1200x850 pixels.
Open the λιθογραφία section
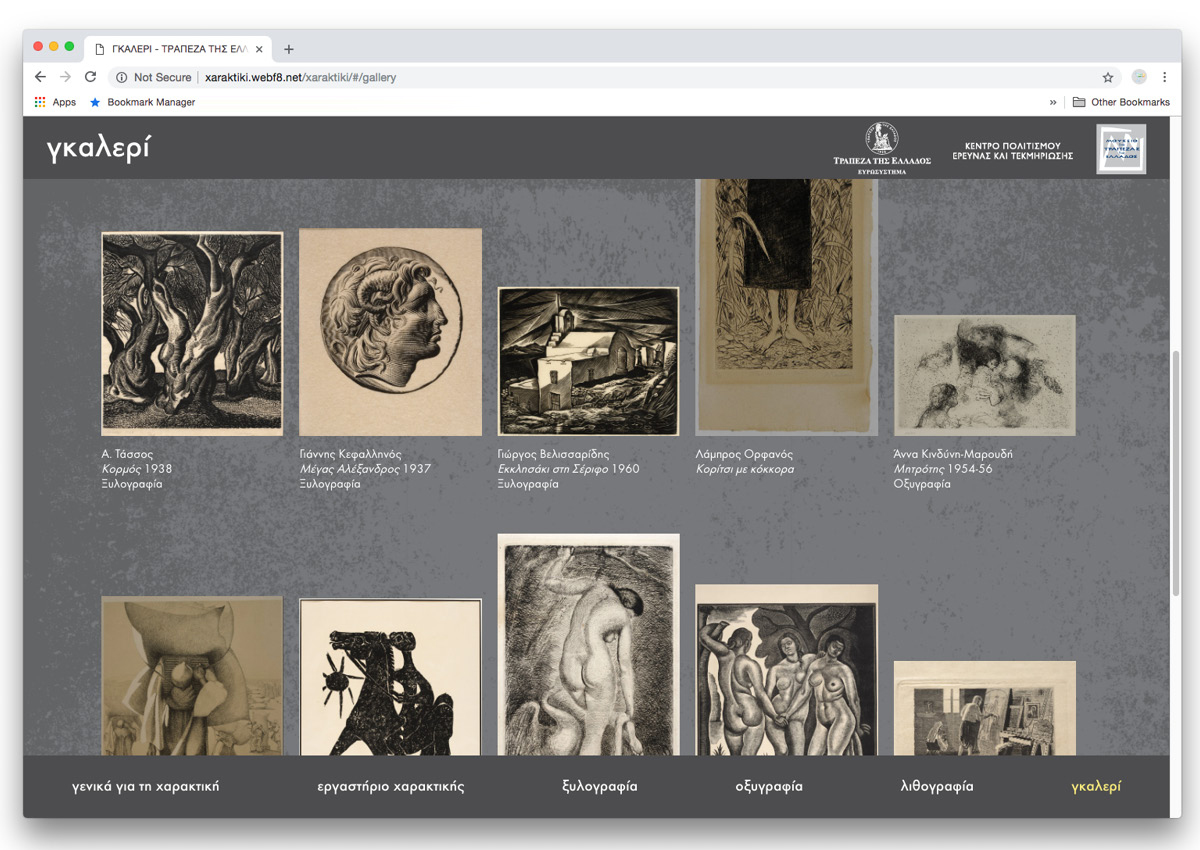coord(937,786)
